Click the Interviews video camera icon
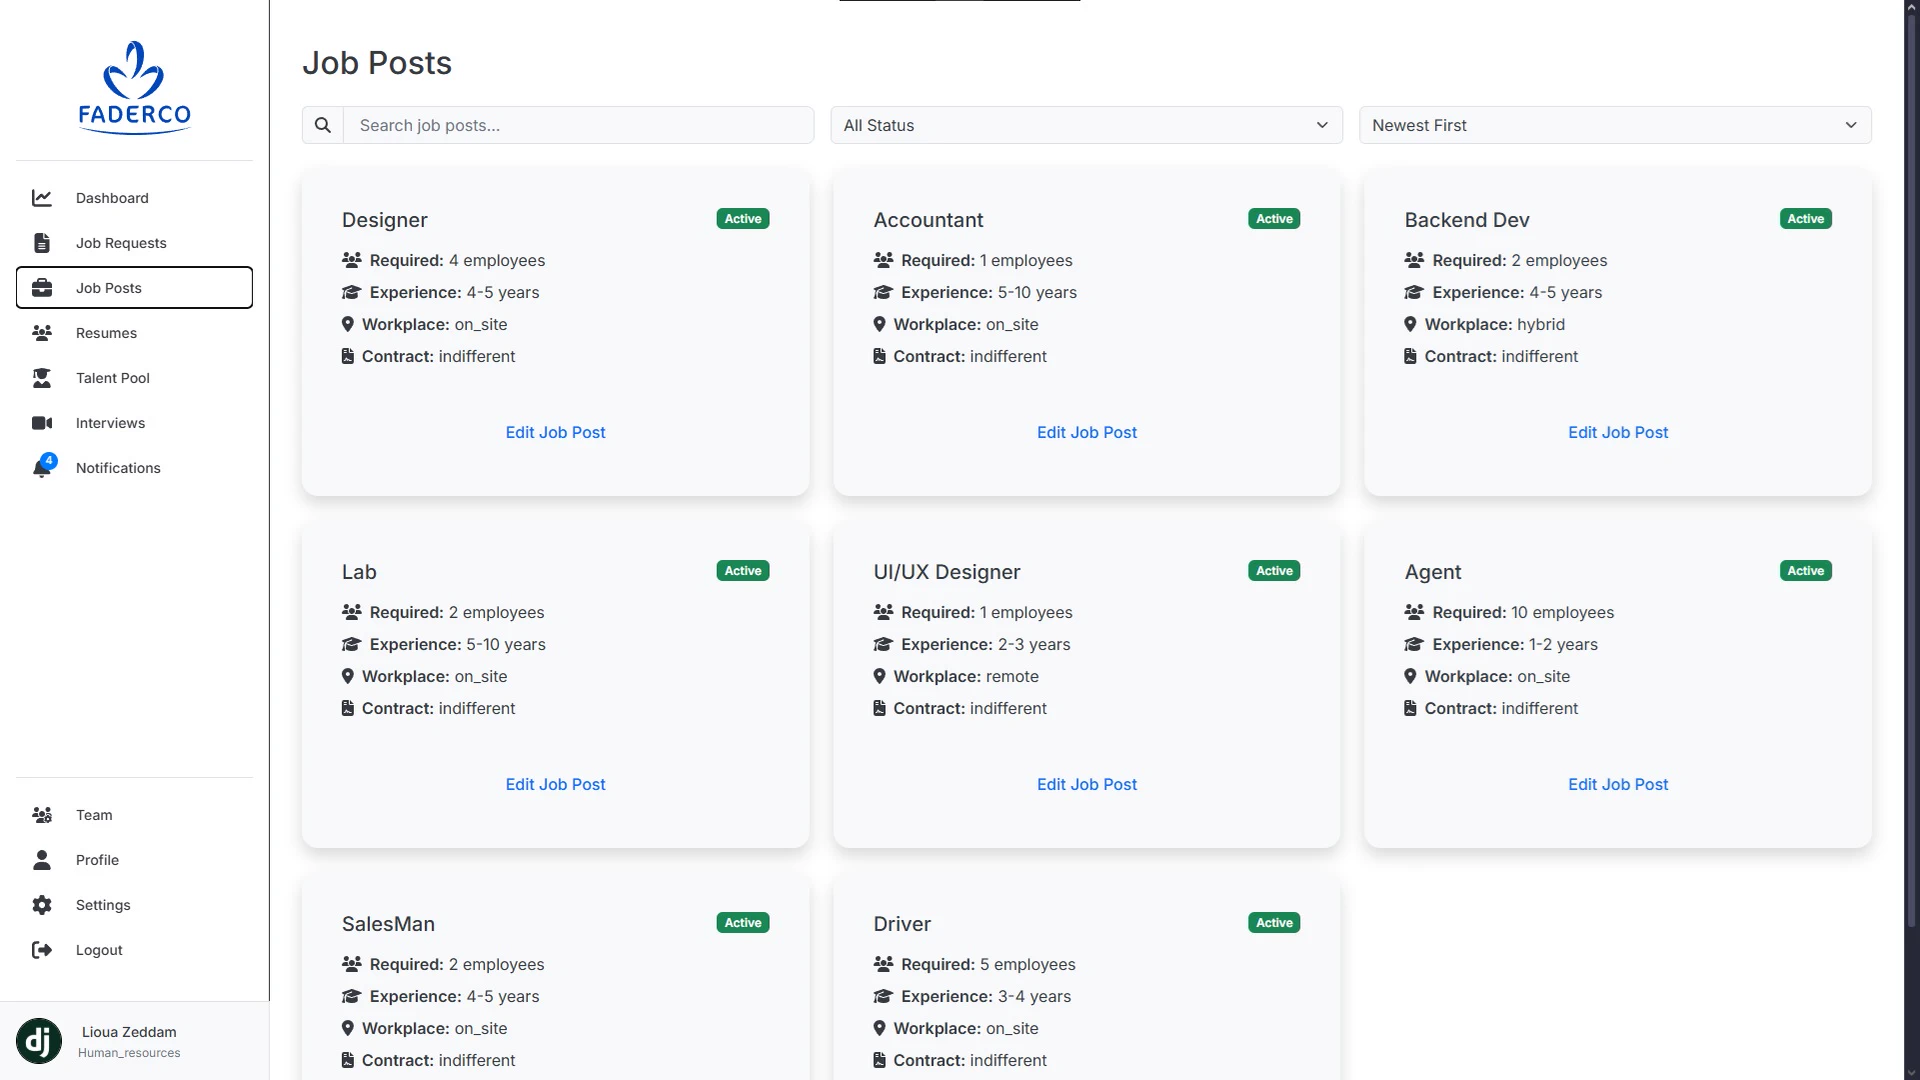This screenshot has height=1080, width=1920. [x=42, y=423]
